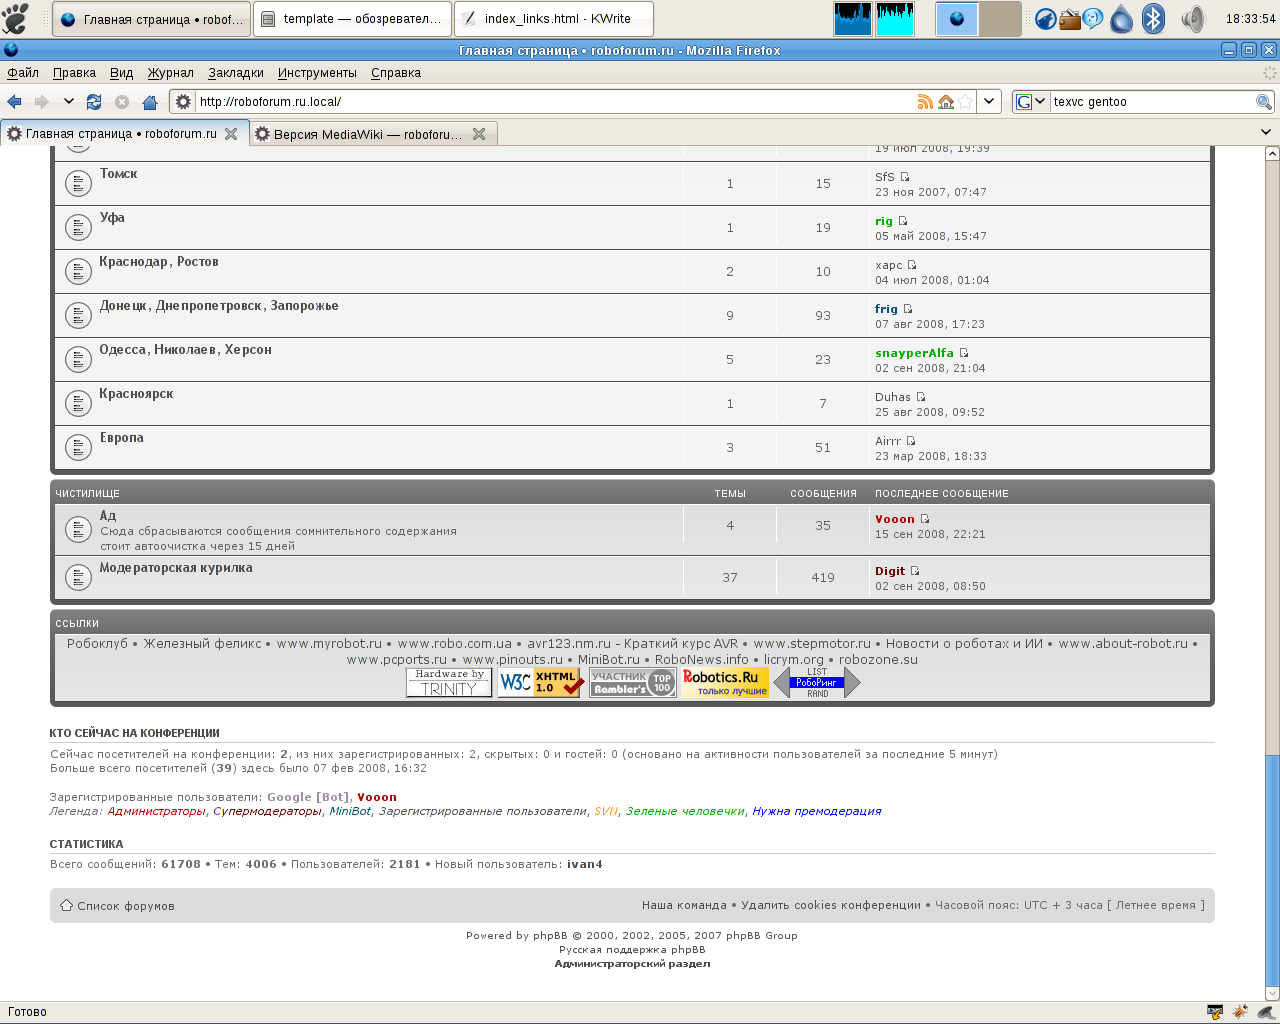Viewport: 1280px width, 1024px height.
Task: Click the vertical scrollbar down arrow
Action: tap(1272, 993)
